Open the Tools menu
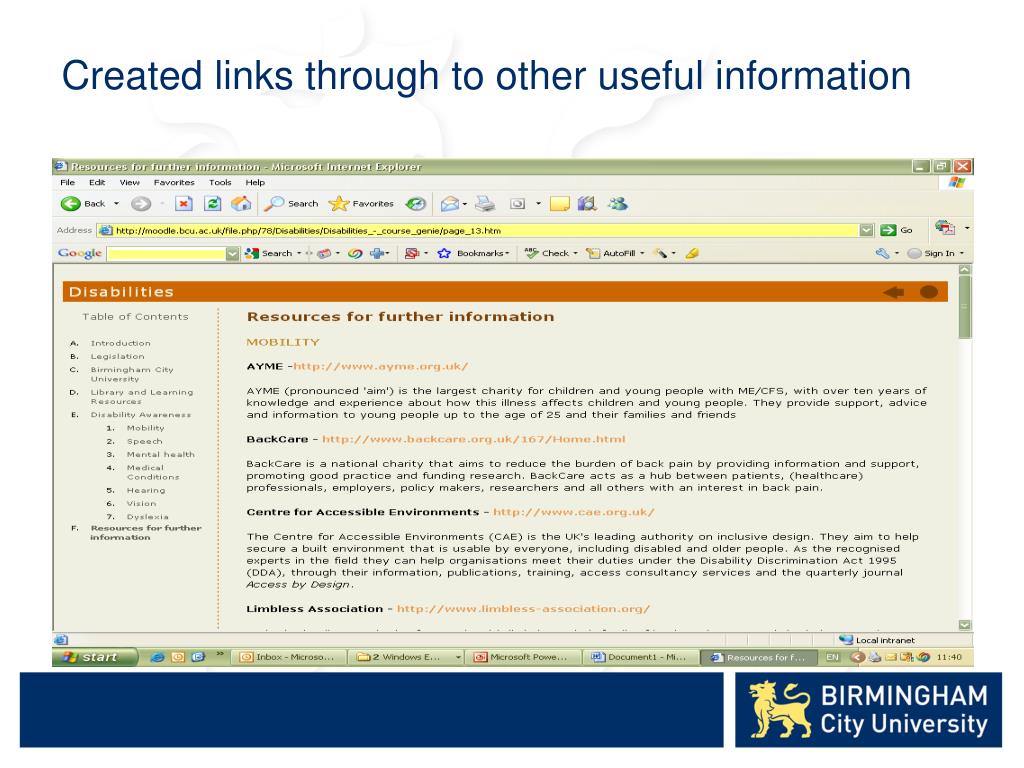Screen dimensions: 1024x768 [x=220, y=182]
